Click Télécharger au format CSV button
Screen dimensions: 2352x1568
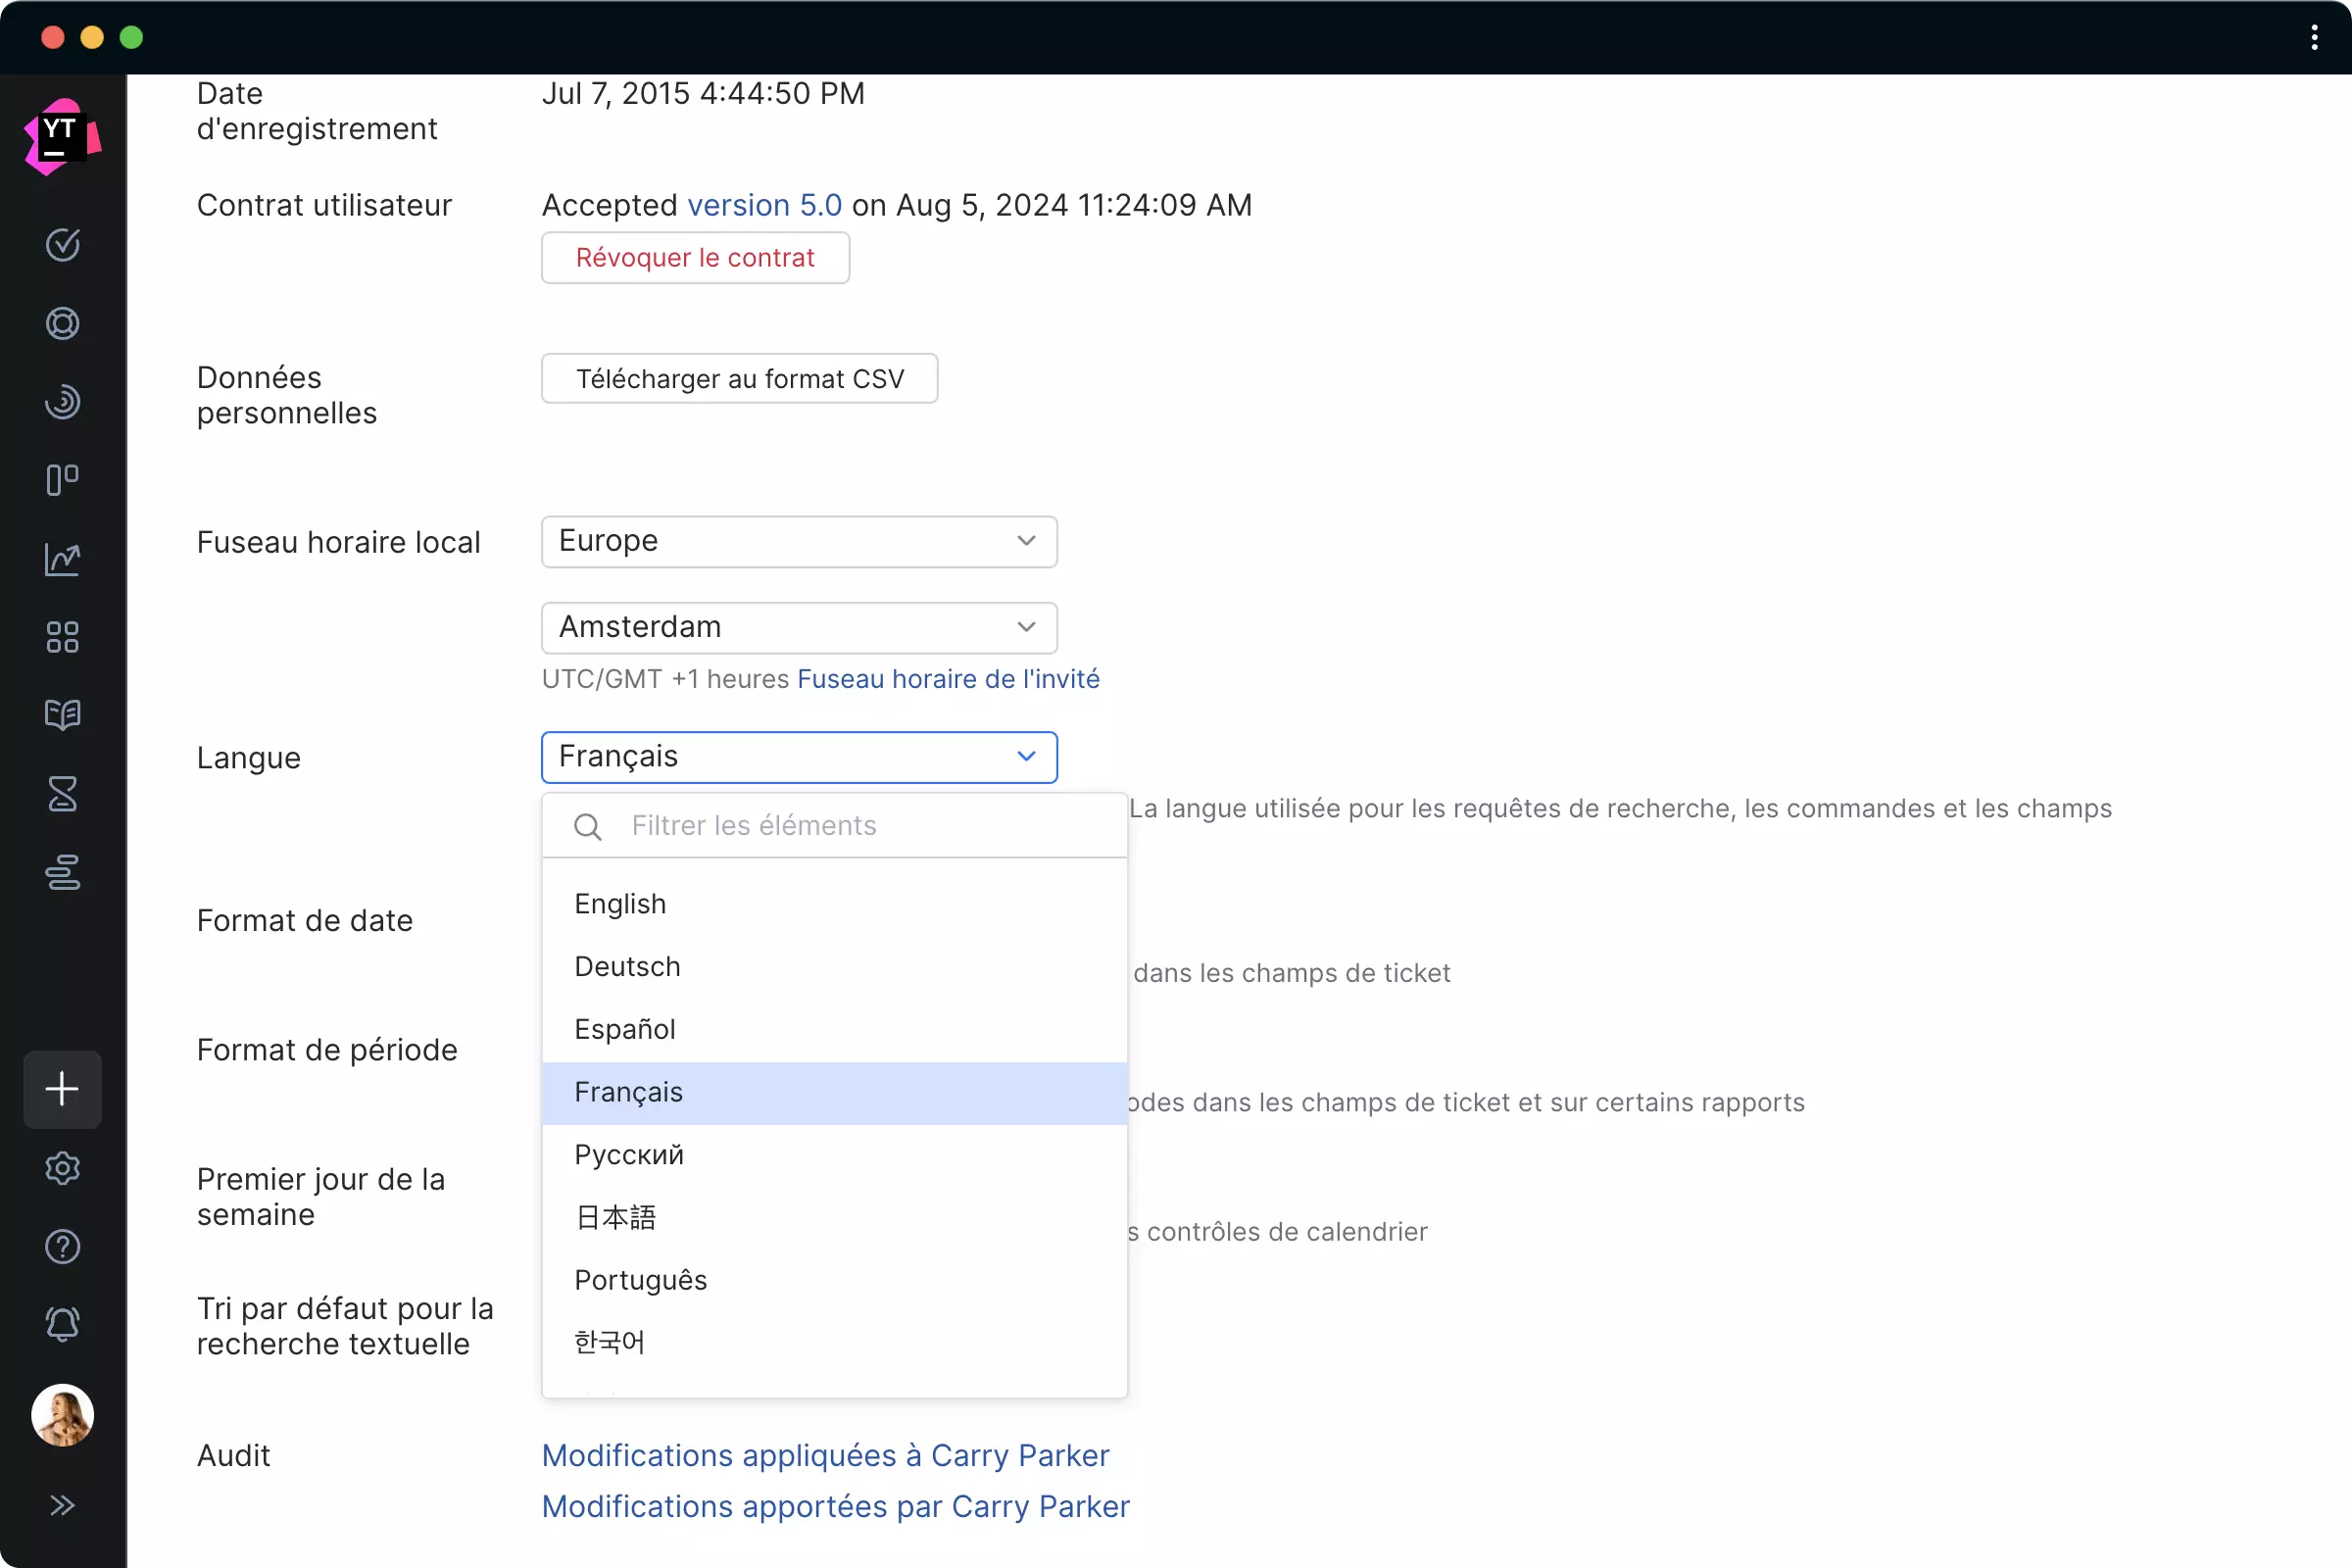point(739,379)
